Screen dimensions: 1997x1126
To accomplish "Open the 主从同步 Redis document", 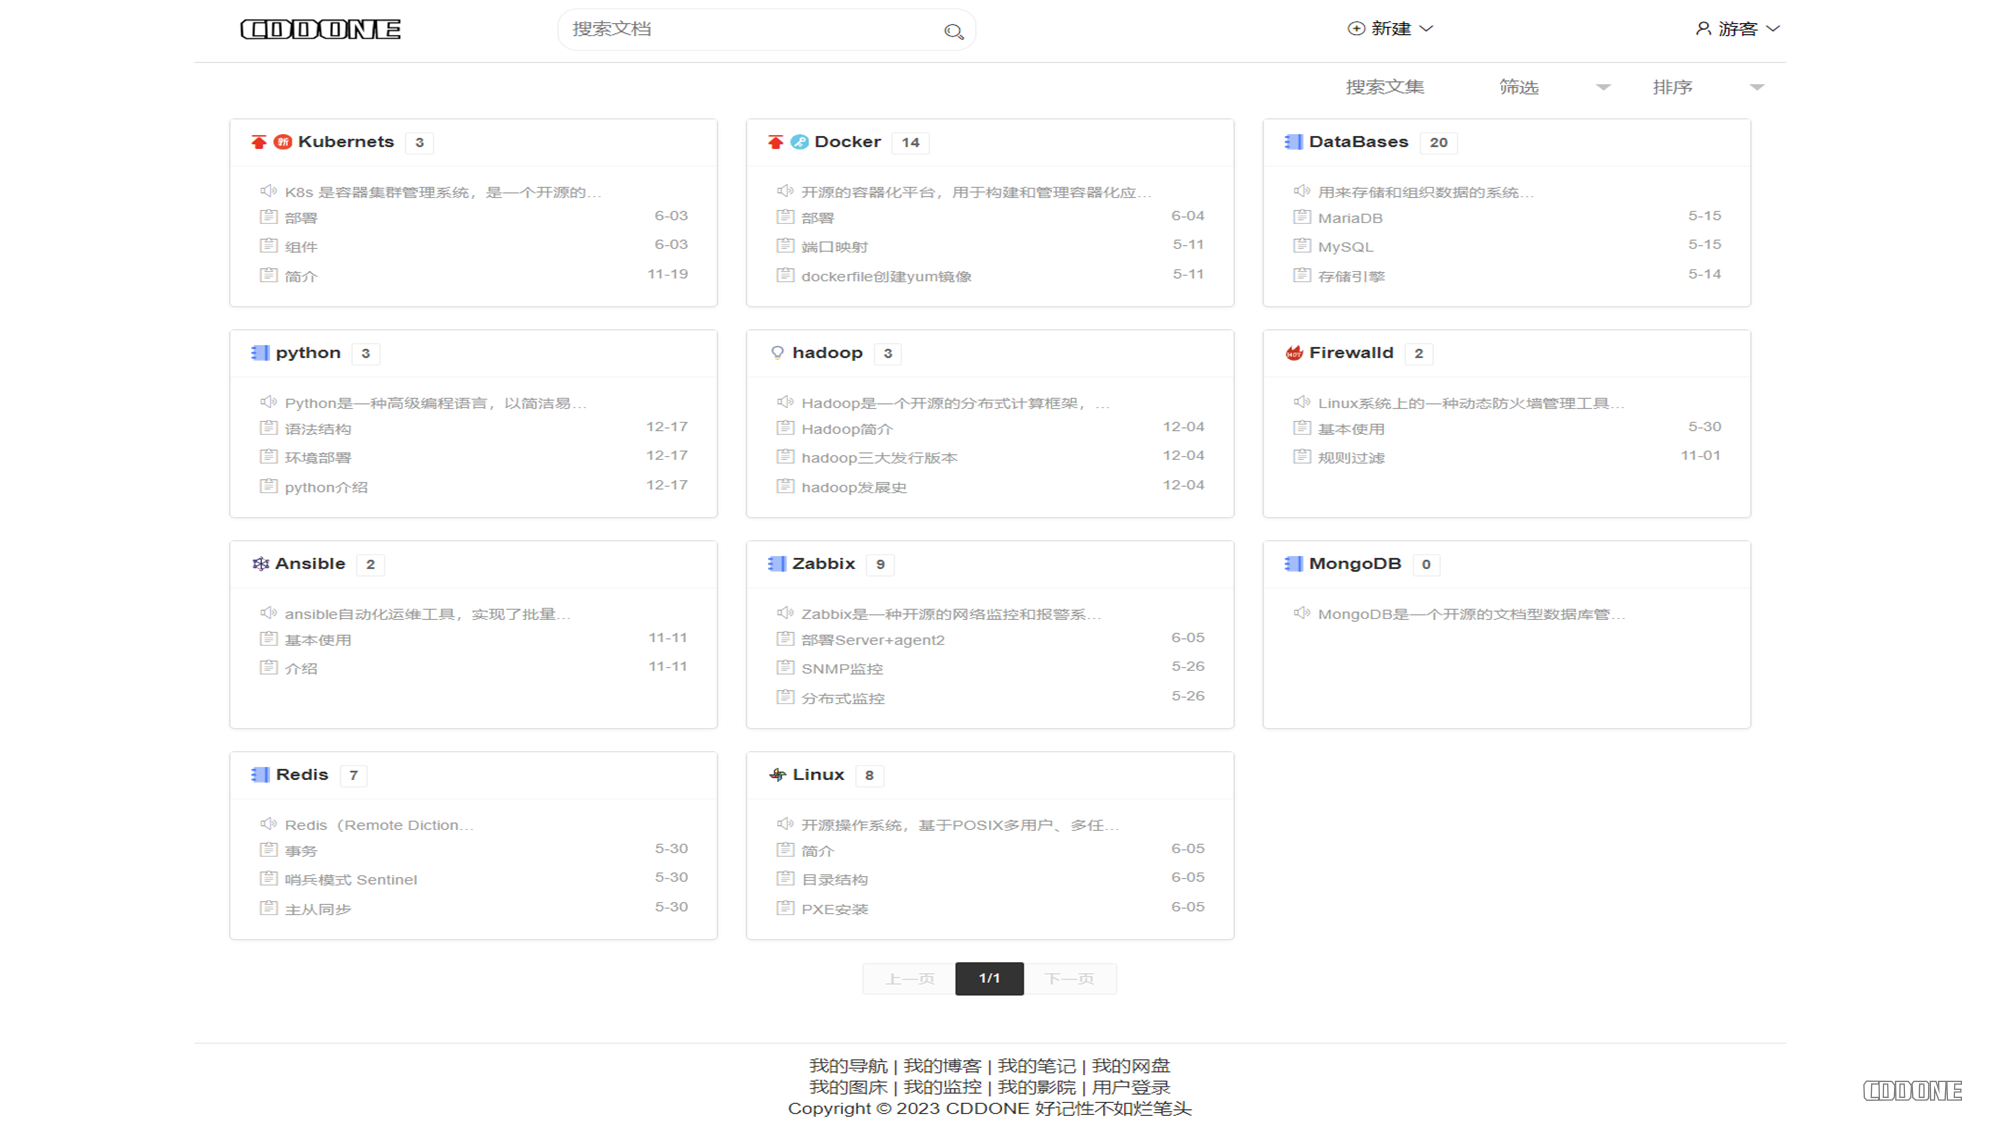I will [x=318, y=909].
